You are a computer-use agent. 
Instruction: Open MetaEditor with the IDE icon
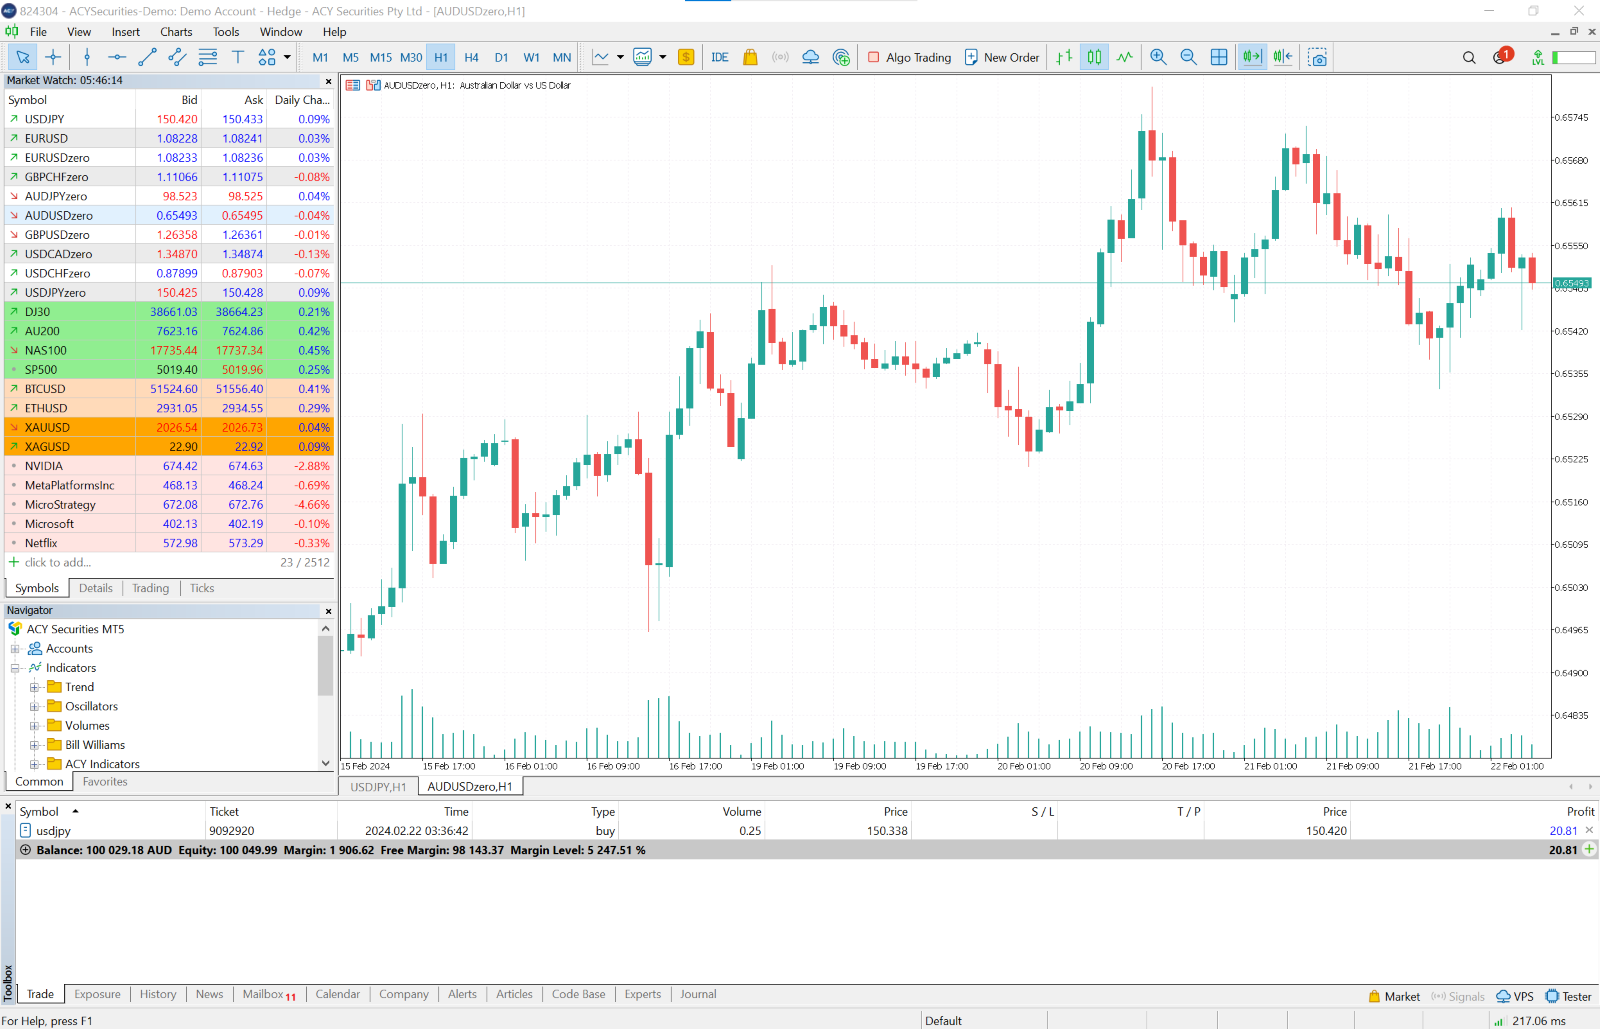[x=719, y=57]
